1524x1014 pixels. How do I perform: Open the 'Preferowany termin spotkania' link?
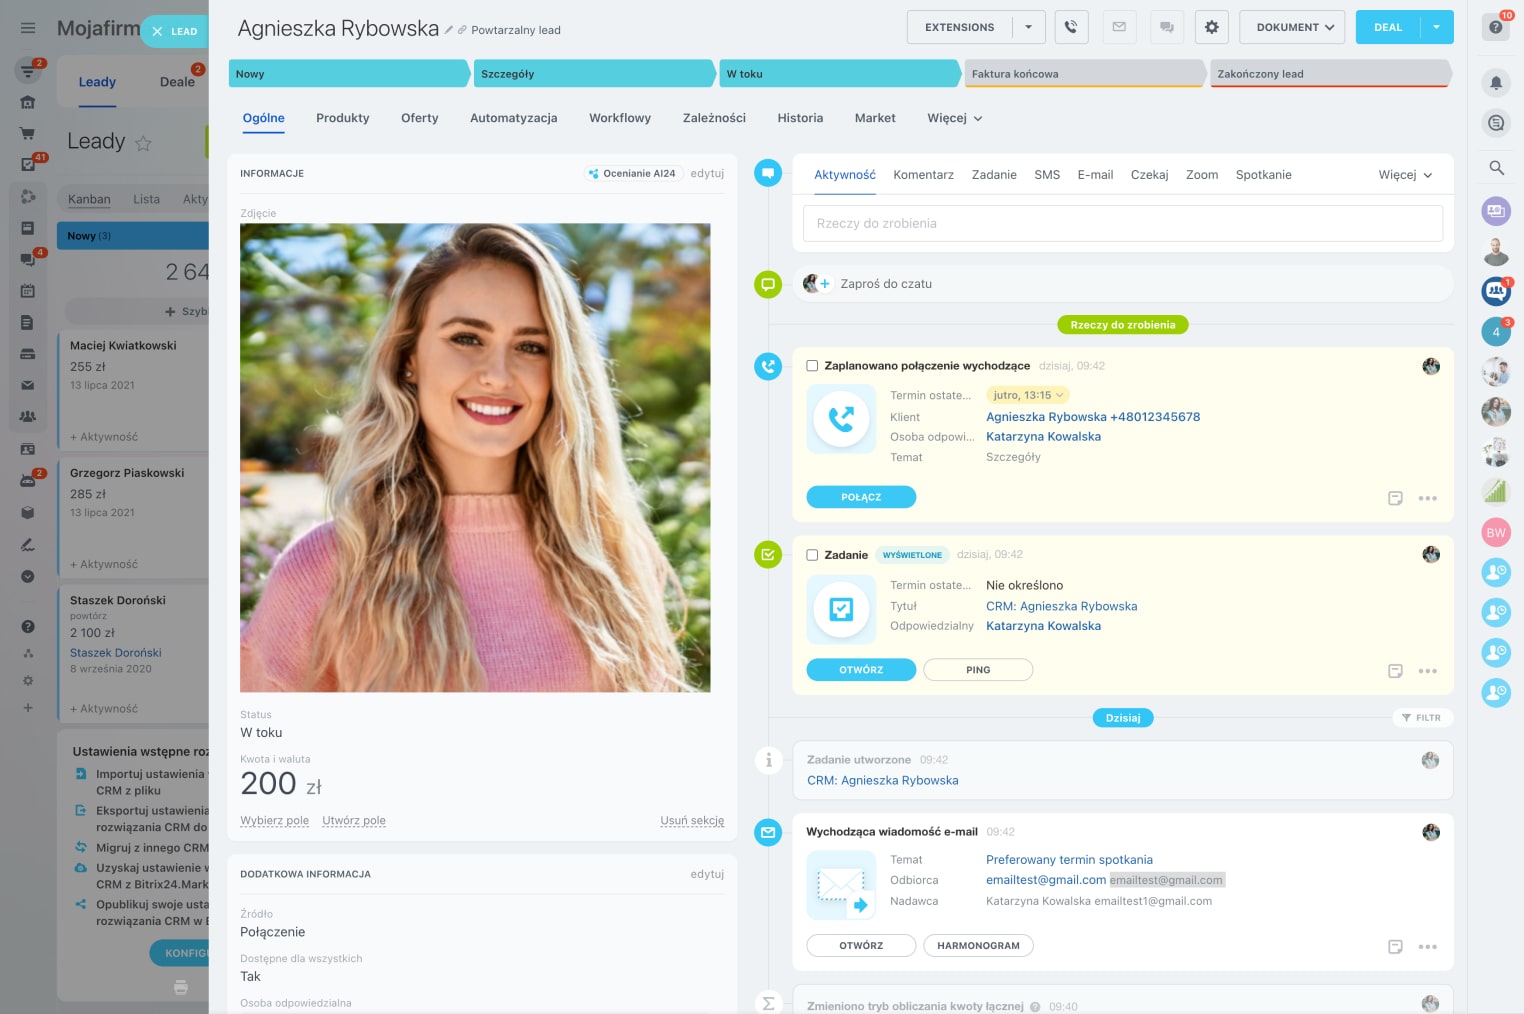tap(1069, 860)
